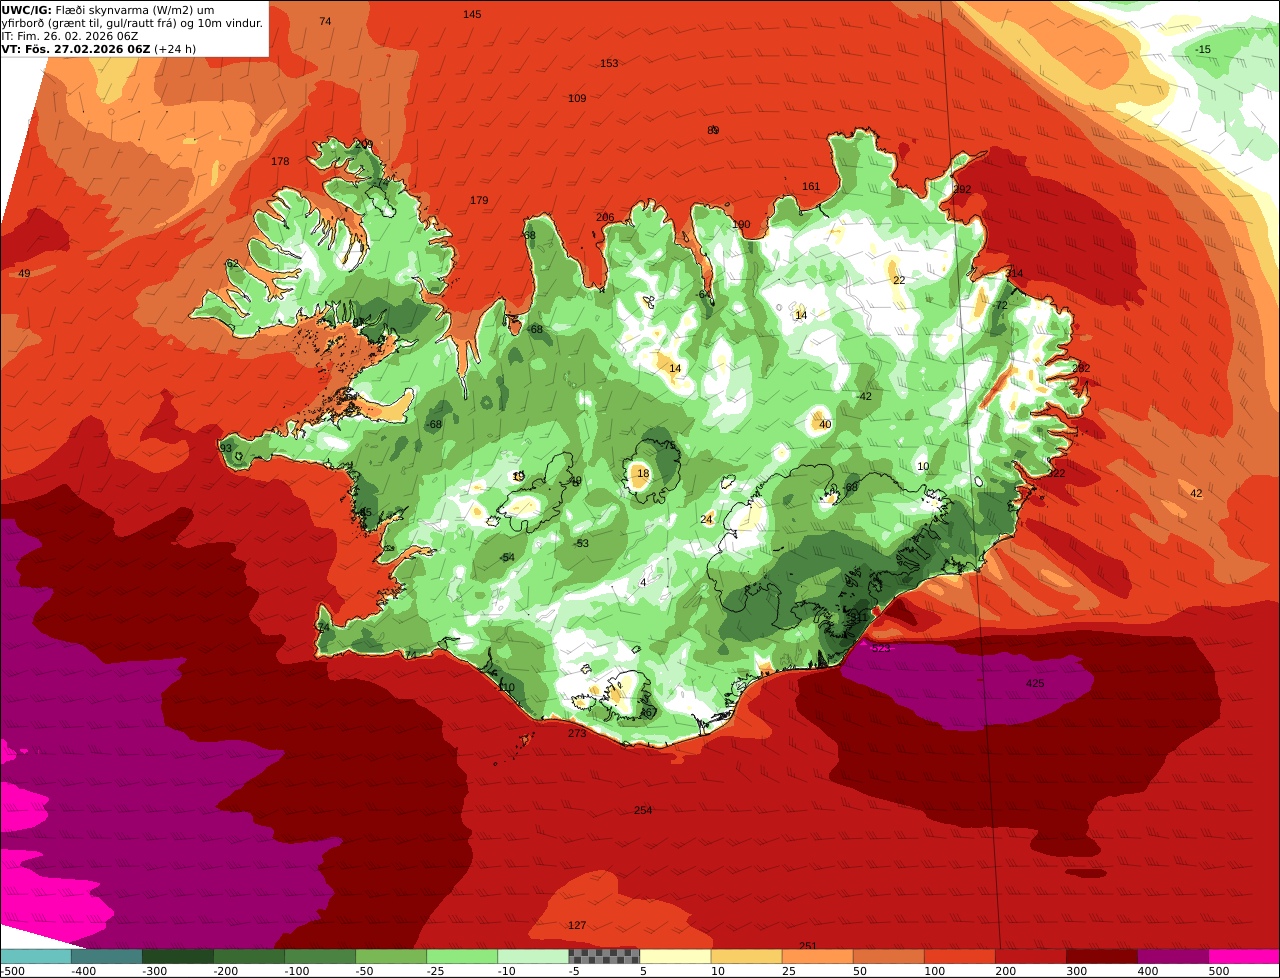Pick the pale green swatch between -10 and -5
Image resolution: width=1280 pixels, height=978 pixels.
532,956
